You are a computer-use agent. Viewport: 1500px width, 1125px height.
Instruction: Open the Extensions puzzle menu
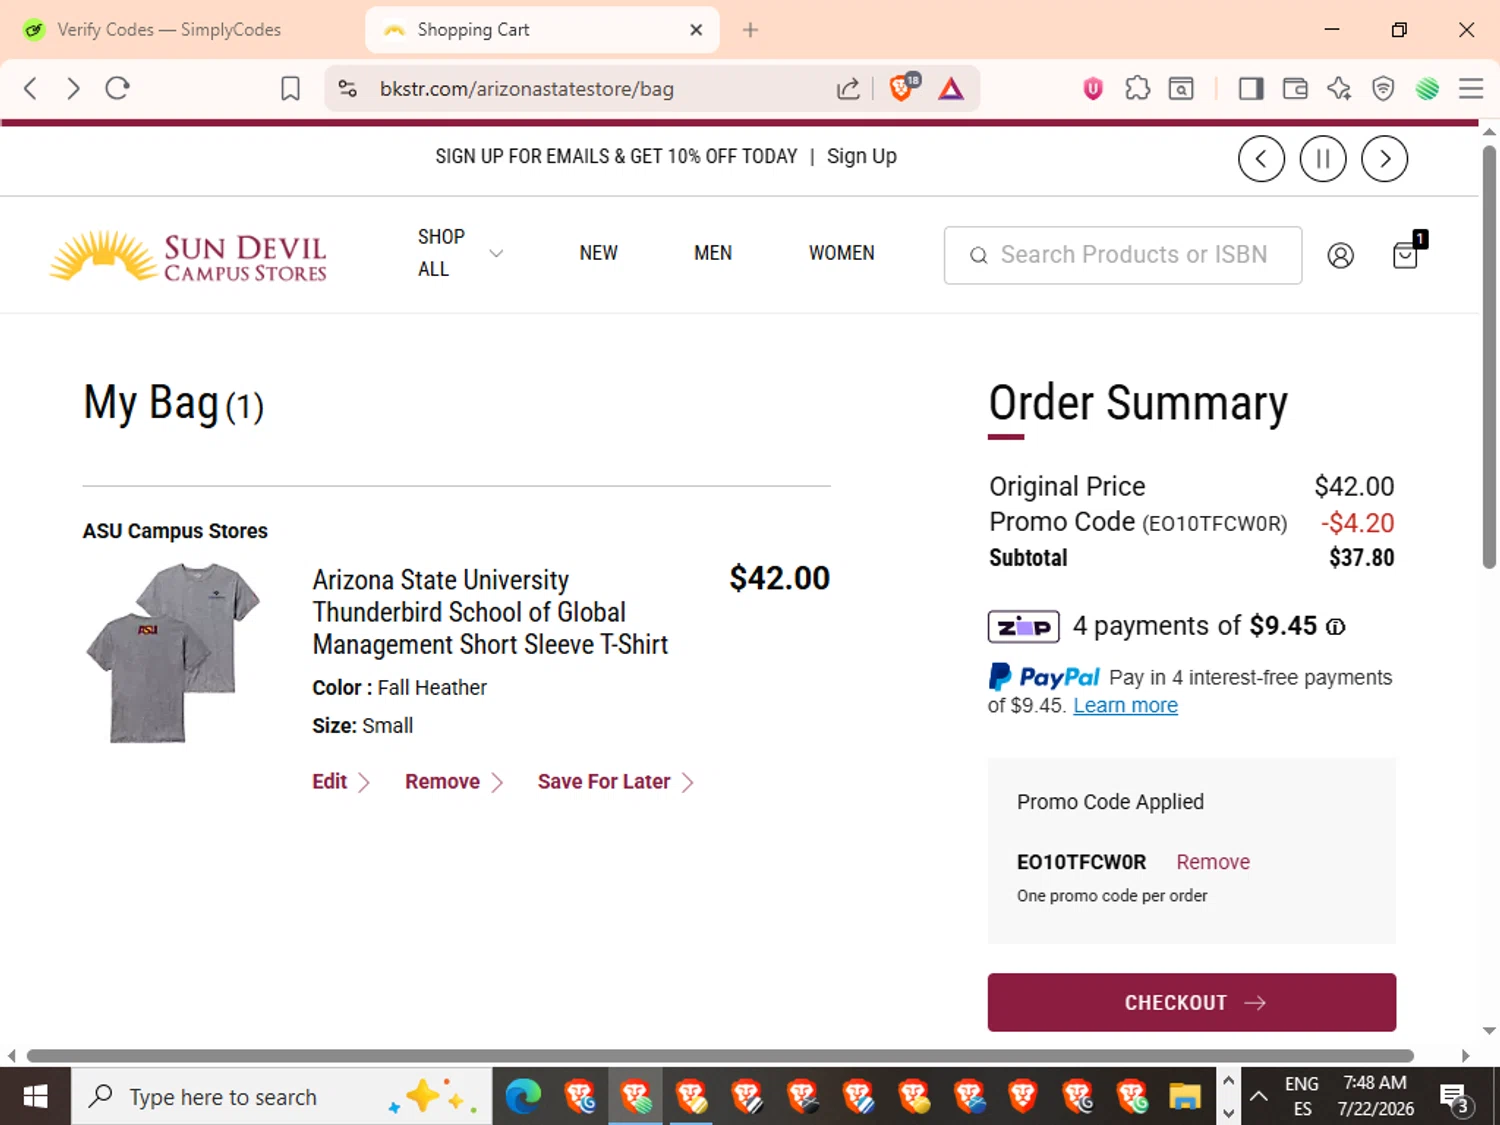[x=1137, y=89]
